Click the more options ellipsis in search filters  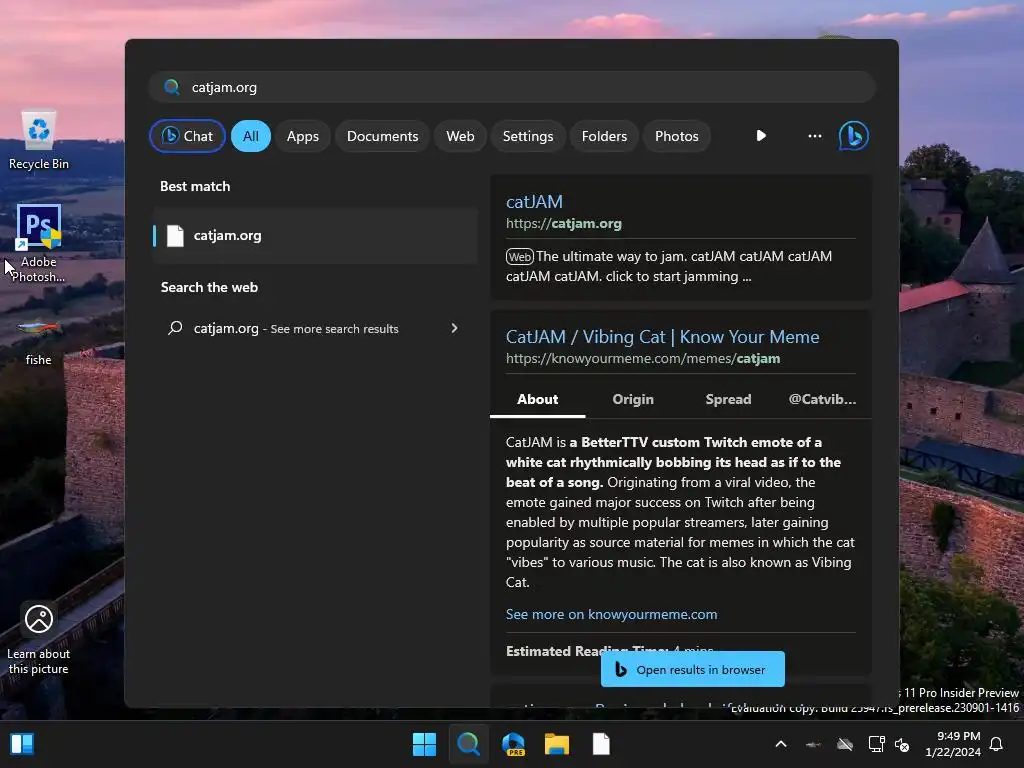pos(814,136)
